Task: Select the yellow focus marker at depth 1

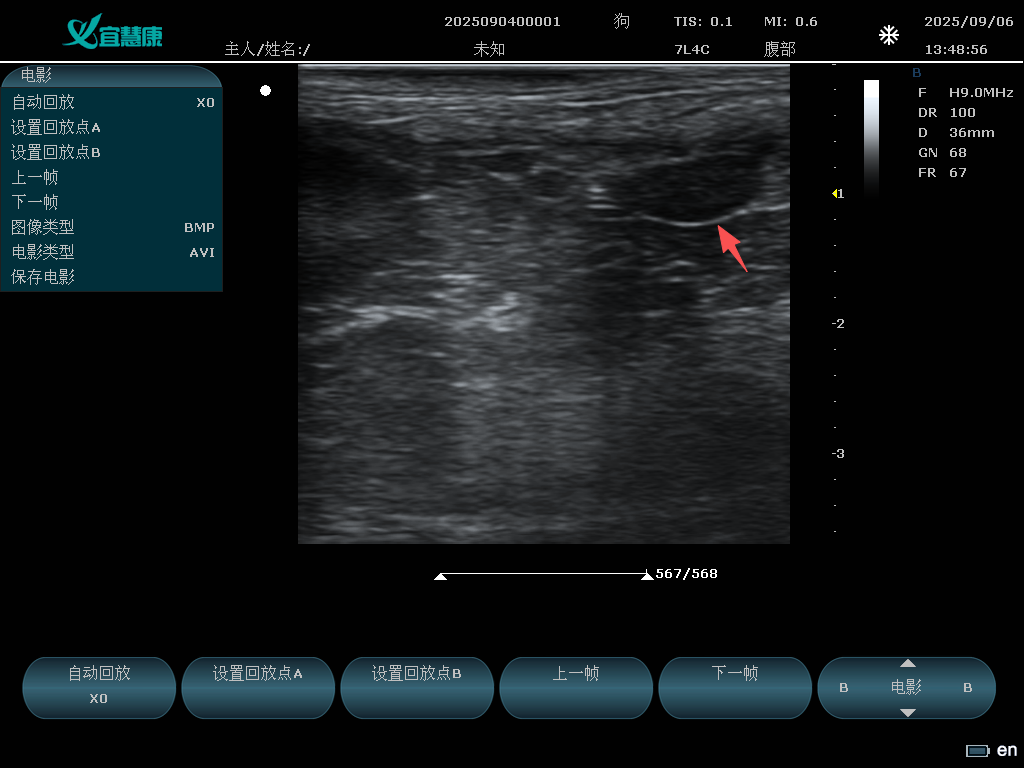Action: tap(835, 194)
